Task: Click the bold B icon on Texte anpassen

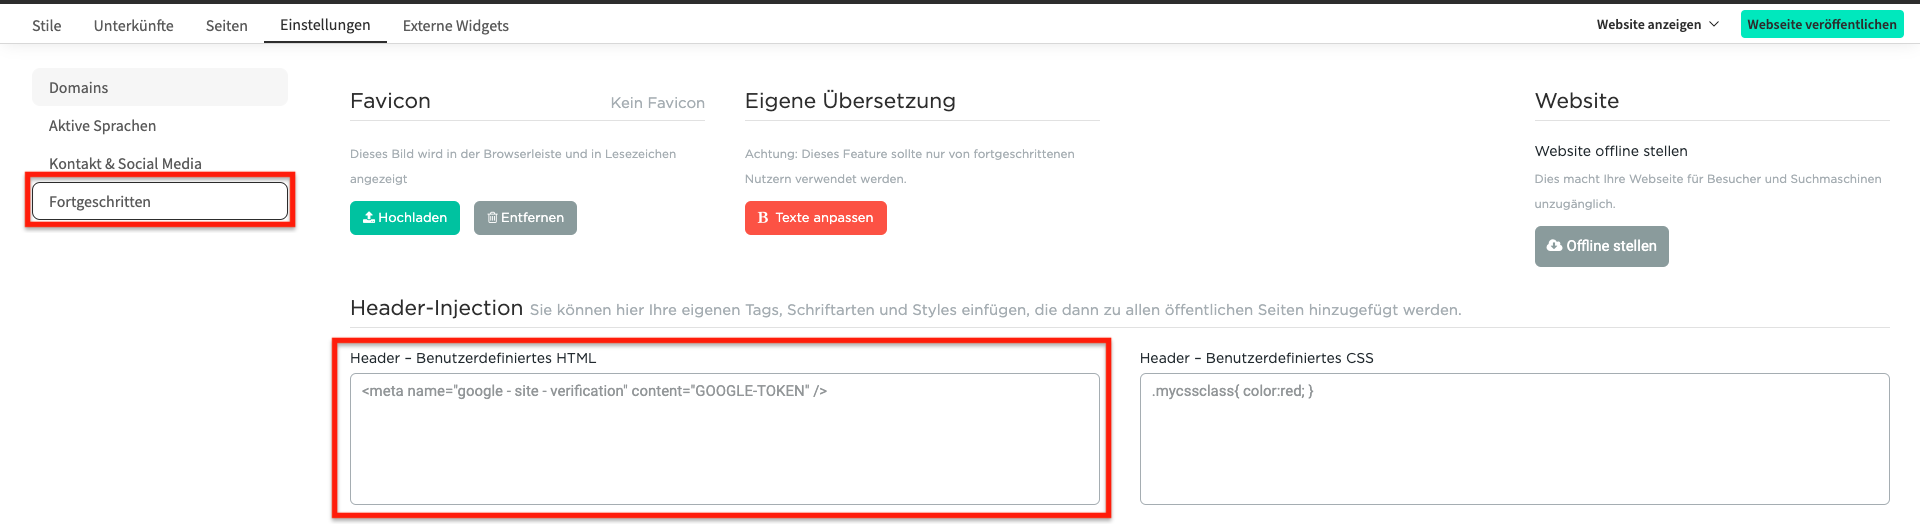Action: (x=763, y=218)
